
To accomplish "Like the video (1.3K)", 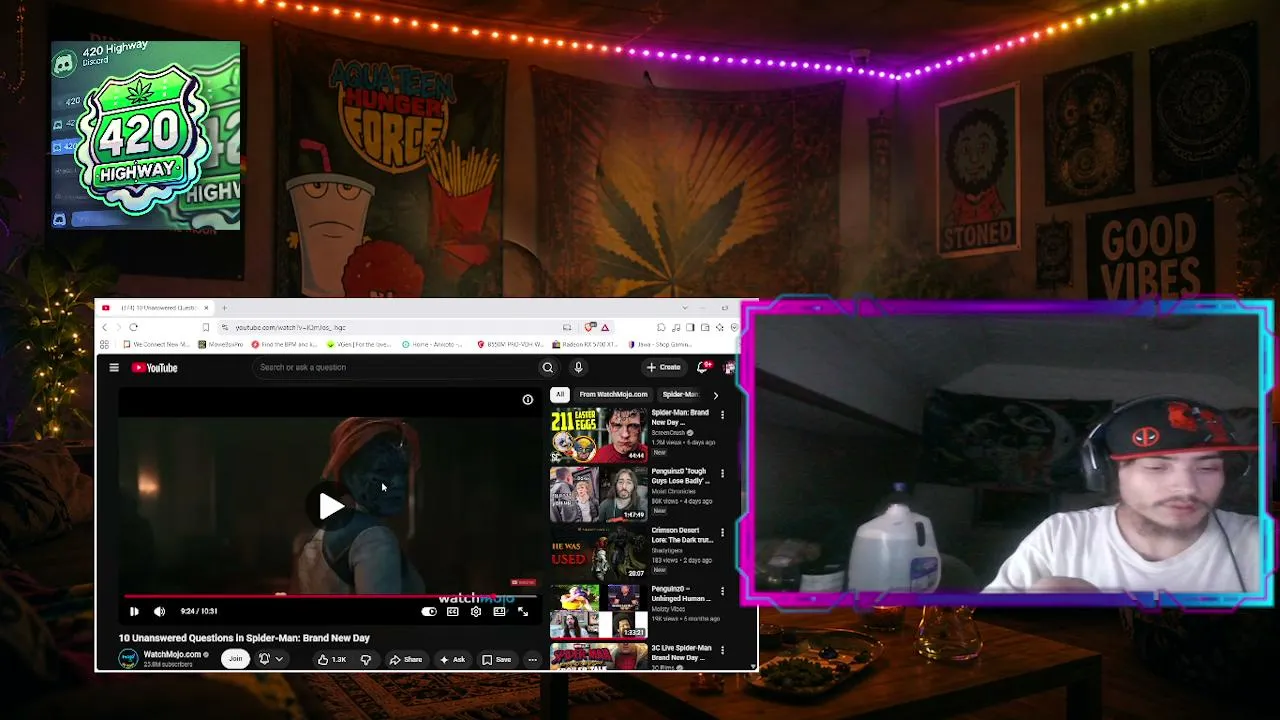I will (x=332, y=659).
